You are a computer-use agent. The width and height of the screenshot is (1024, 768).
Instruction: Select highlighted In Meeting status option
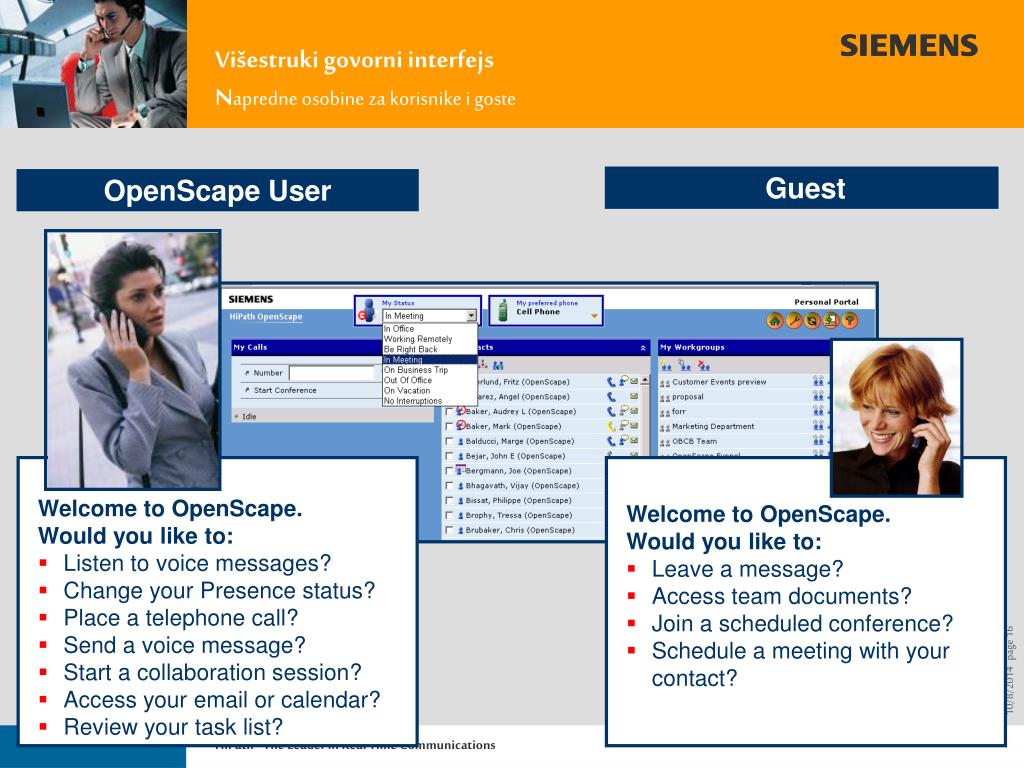[x=430, y=360]
